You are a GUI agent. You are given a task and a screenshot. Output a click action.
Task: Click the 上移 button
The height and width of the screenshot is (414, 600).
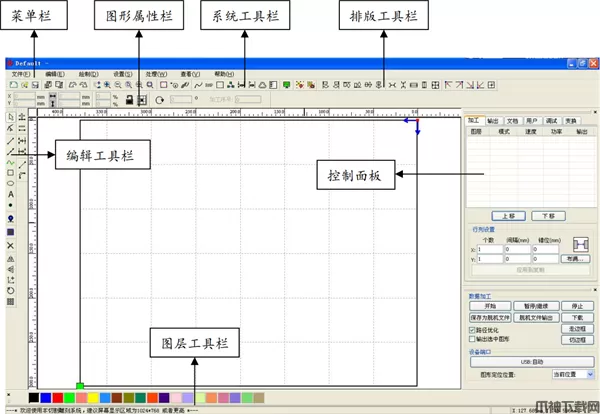[507, 215]
